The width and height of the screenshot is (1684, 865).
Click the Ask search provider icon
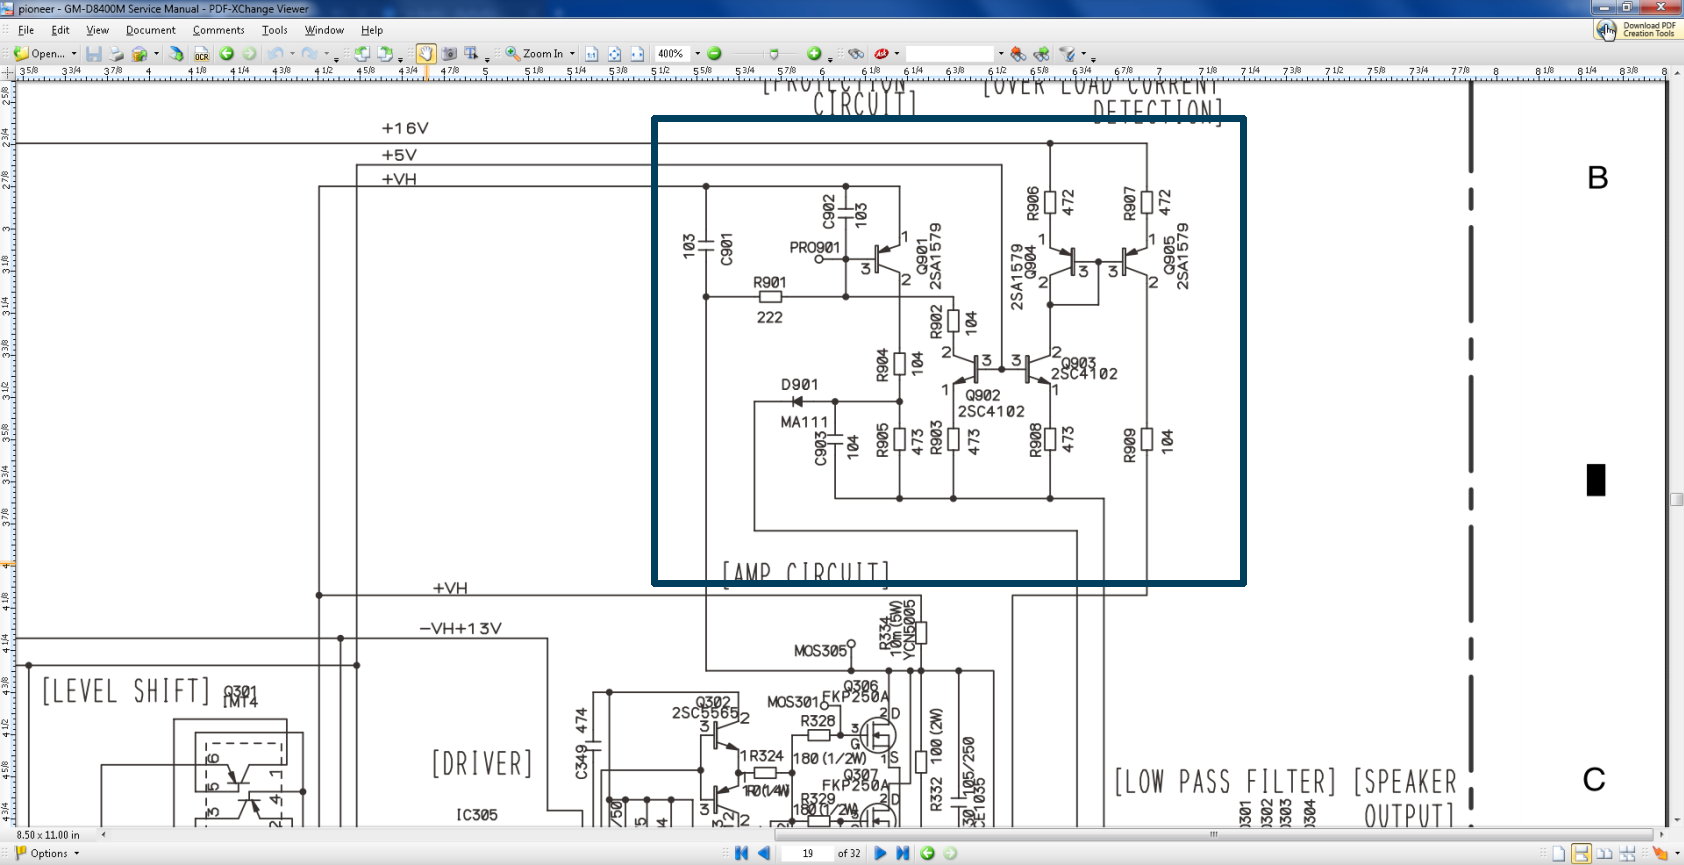pos(881,54)
